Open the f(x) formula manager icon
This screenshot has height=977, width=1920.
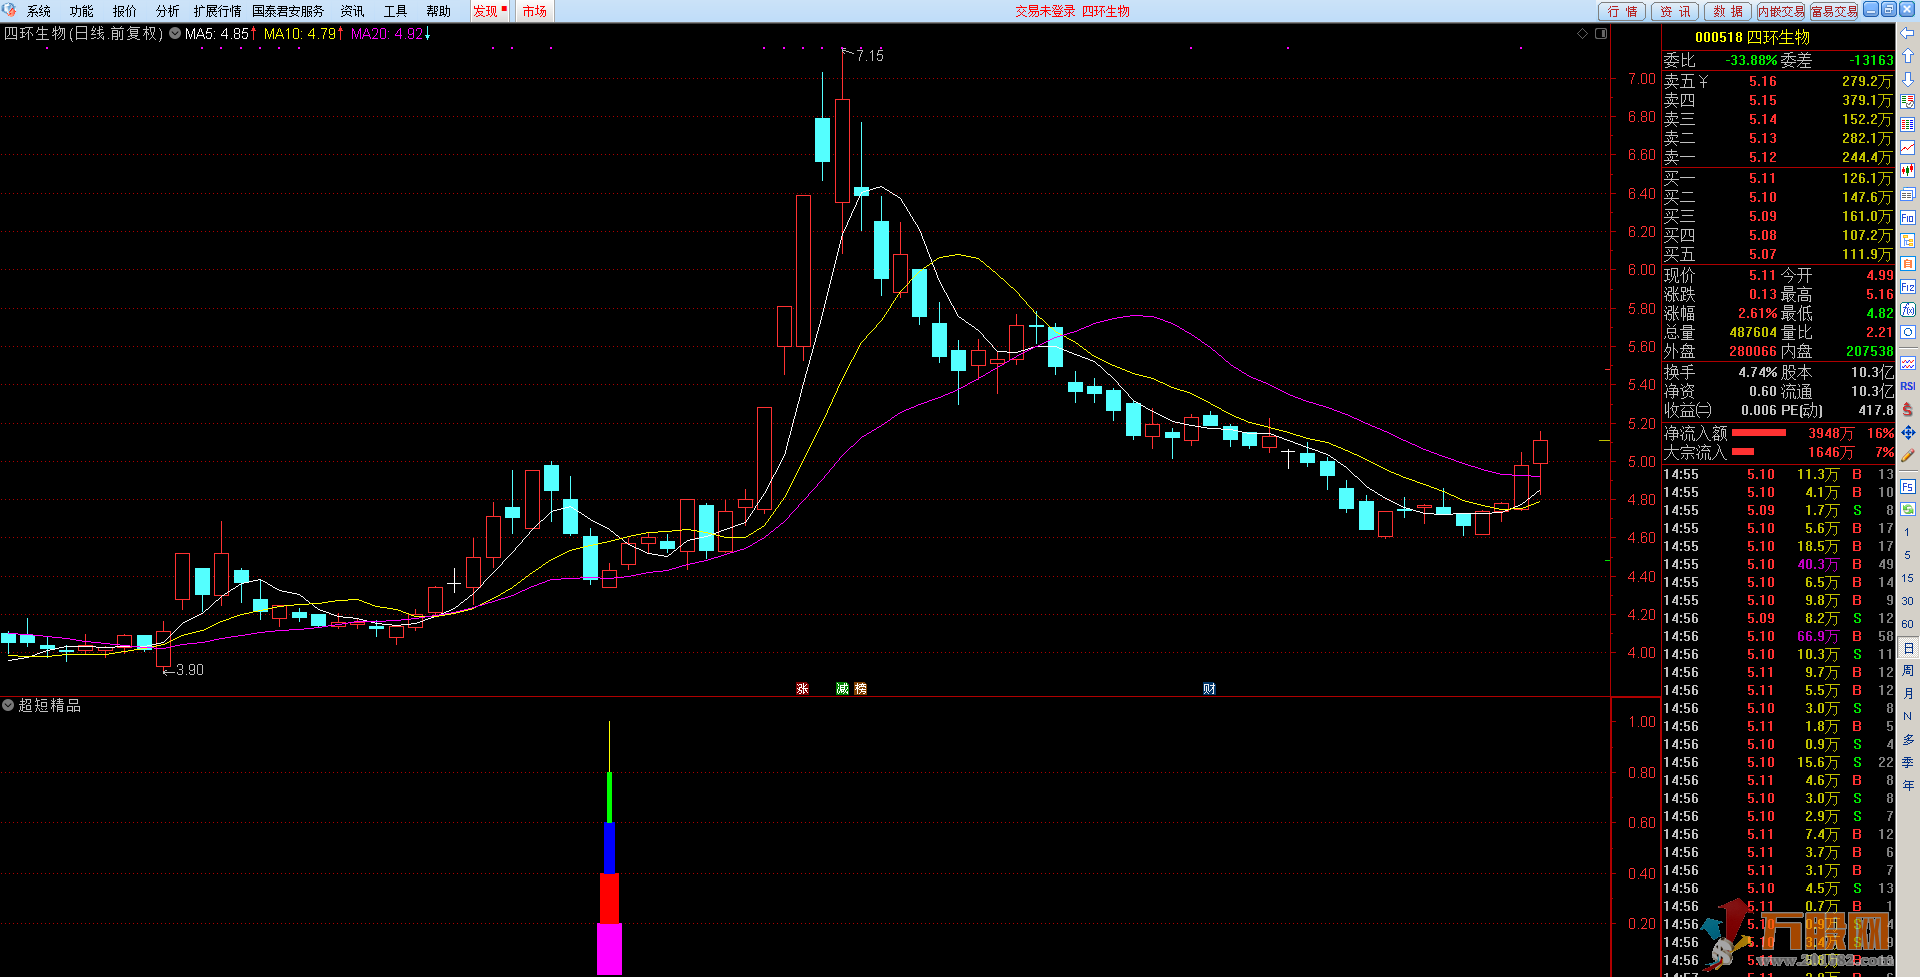[1908, 310]
